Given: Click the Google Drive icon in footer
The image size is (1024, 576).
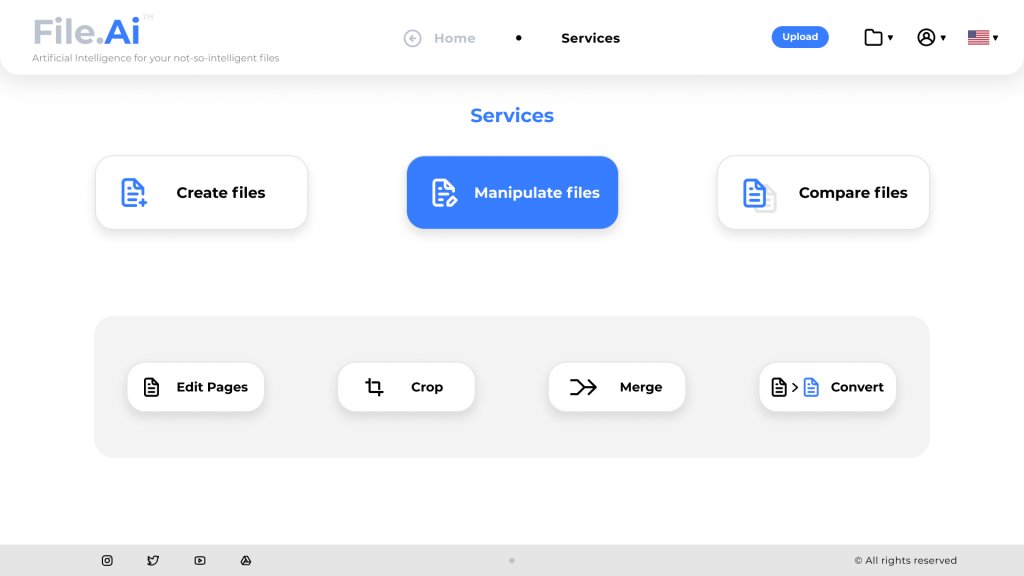Looking at the screenshot, I should coord(246,561).
